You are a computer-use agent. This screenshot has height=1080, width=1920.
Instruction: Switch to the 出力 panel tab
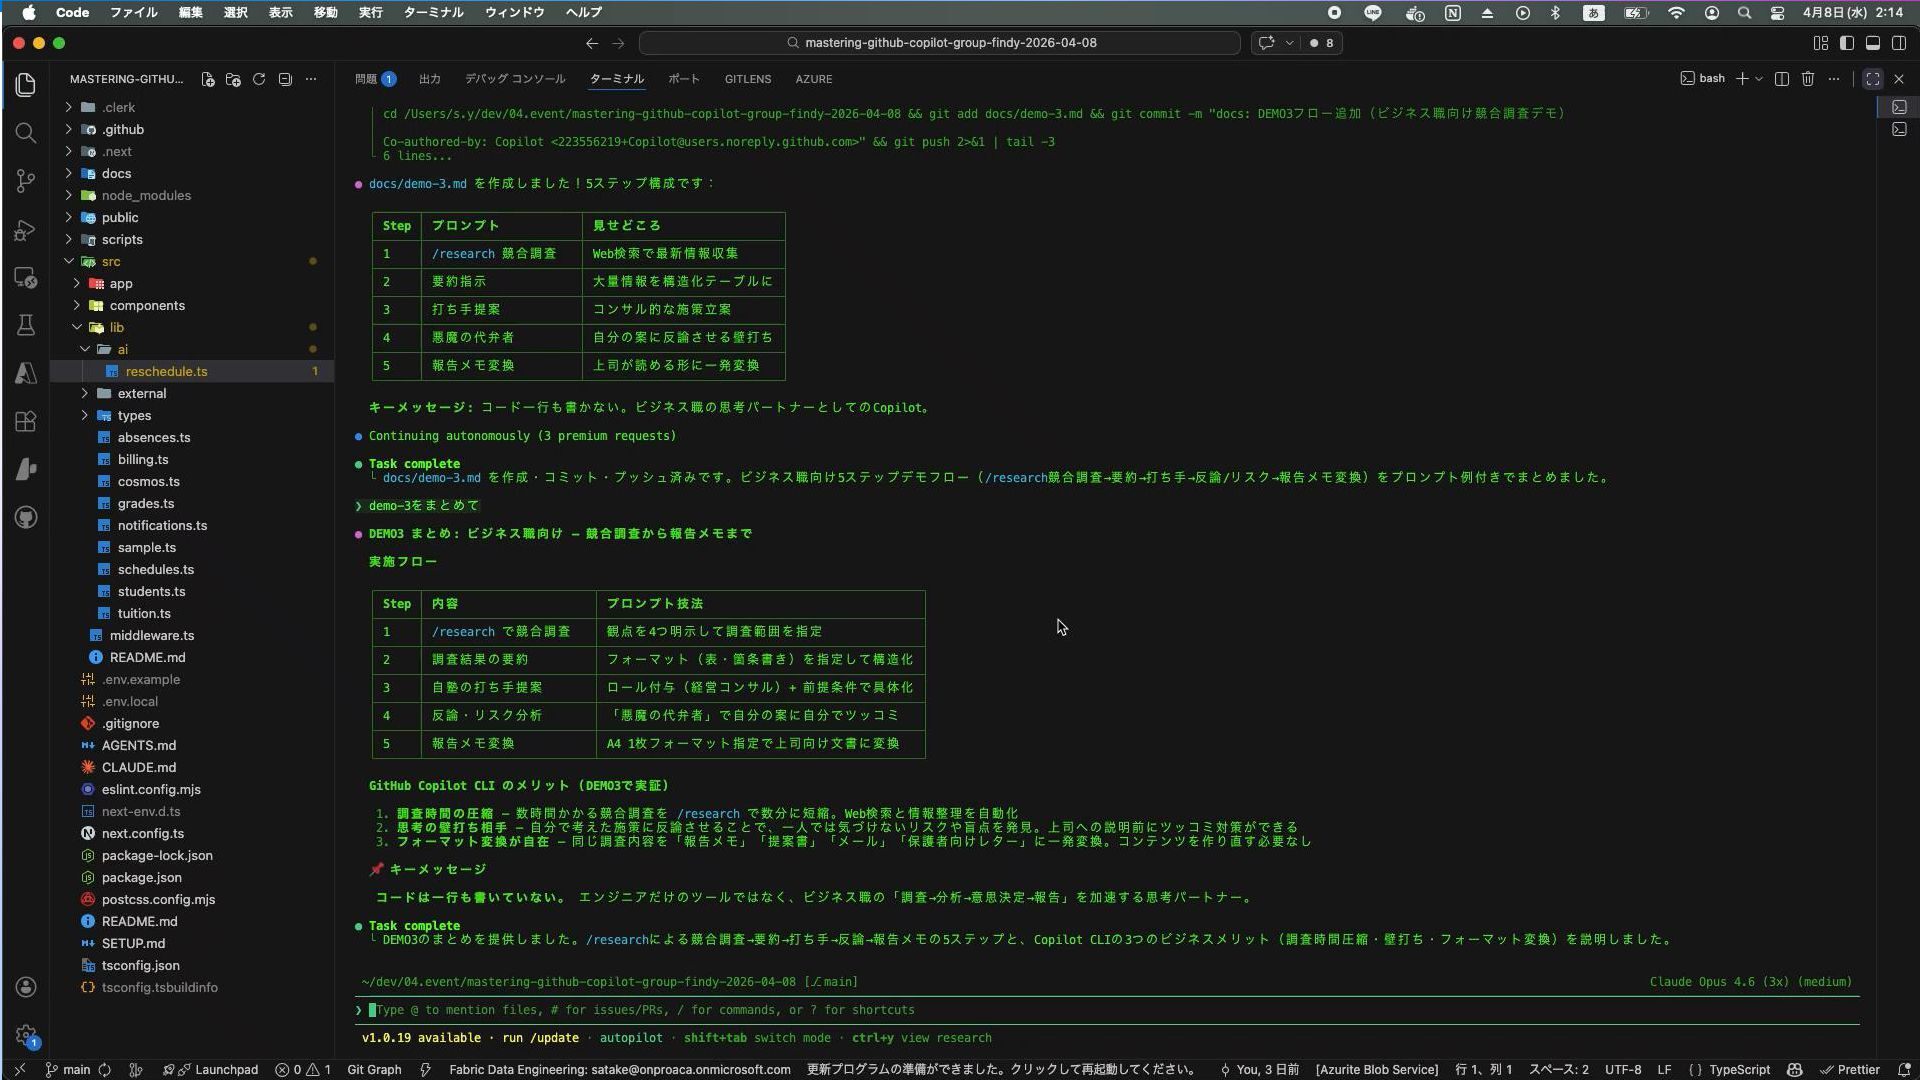(429, 79)
